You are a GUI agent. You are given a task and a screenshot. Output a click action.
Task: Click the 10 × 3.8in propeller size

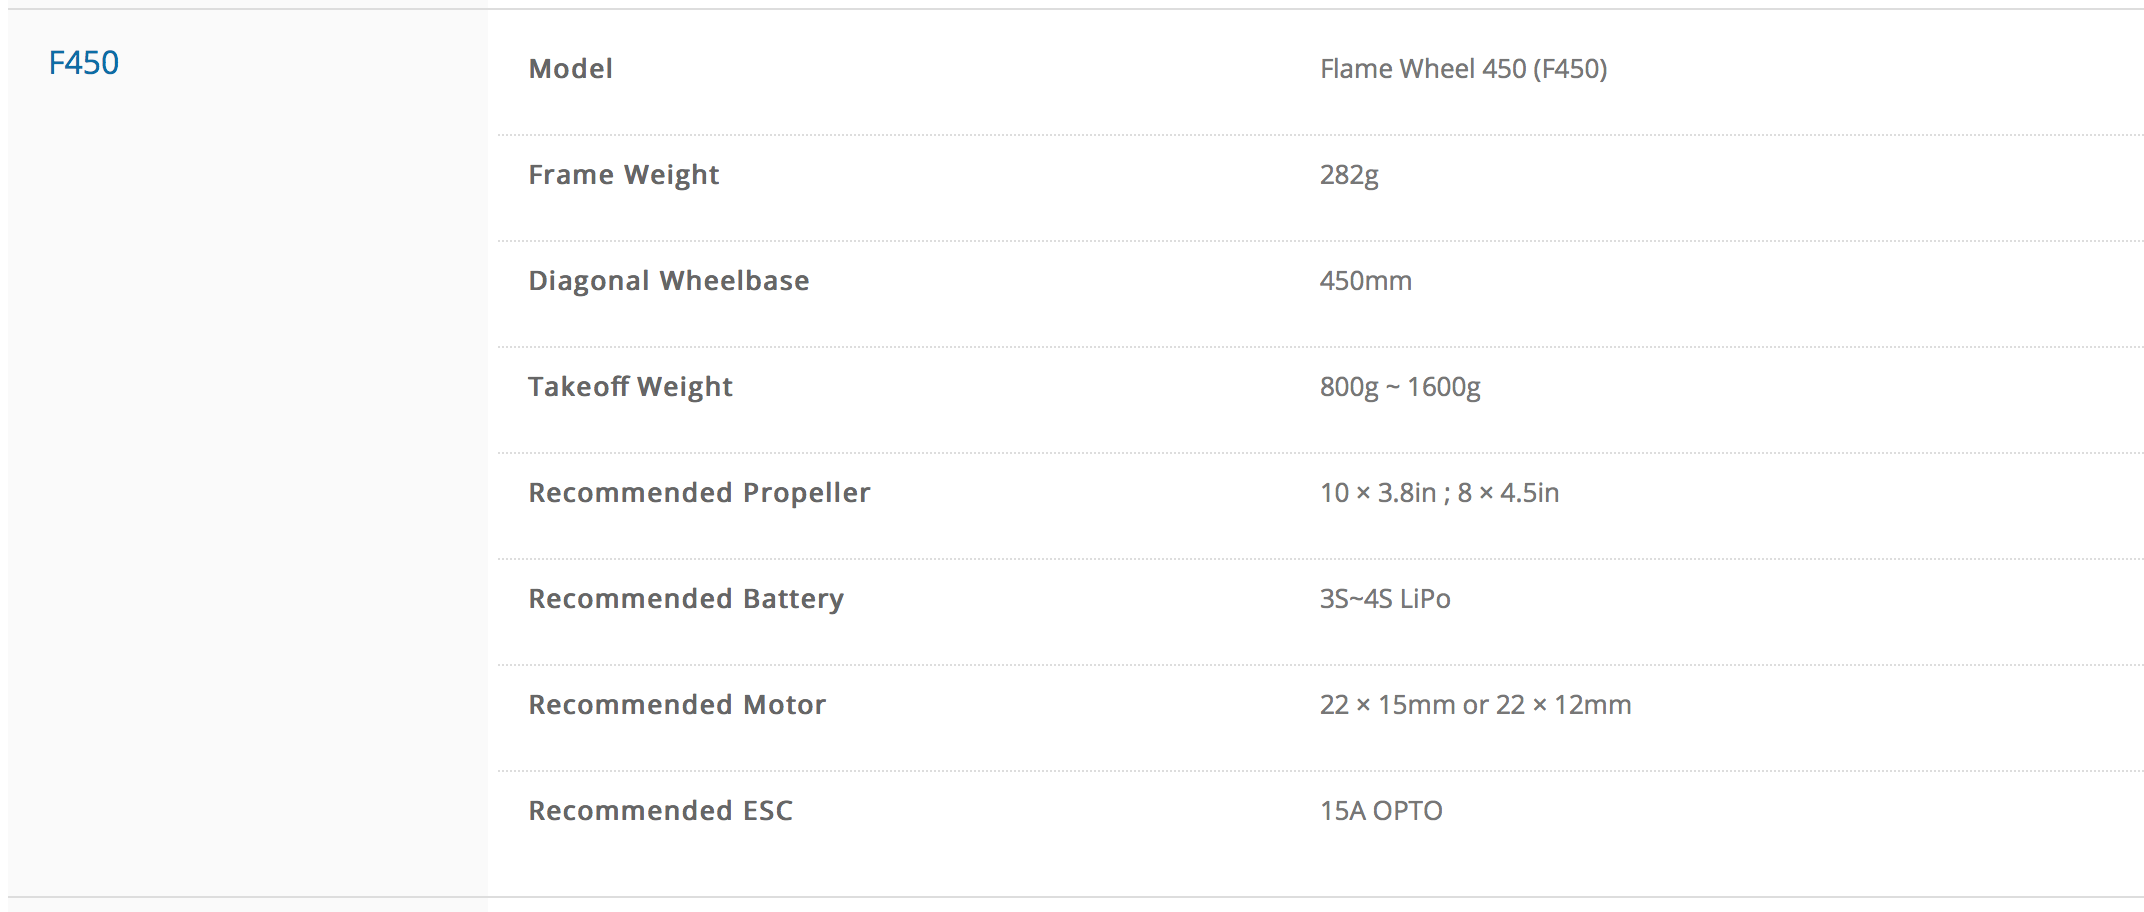tap(1378, 493)
